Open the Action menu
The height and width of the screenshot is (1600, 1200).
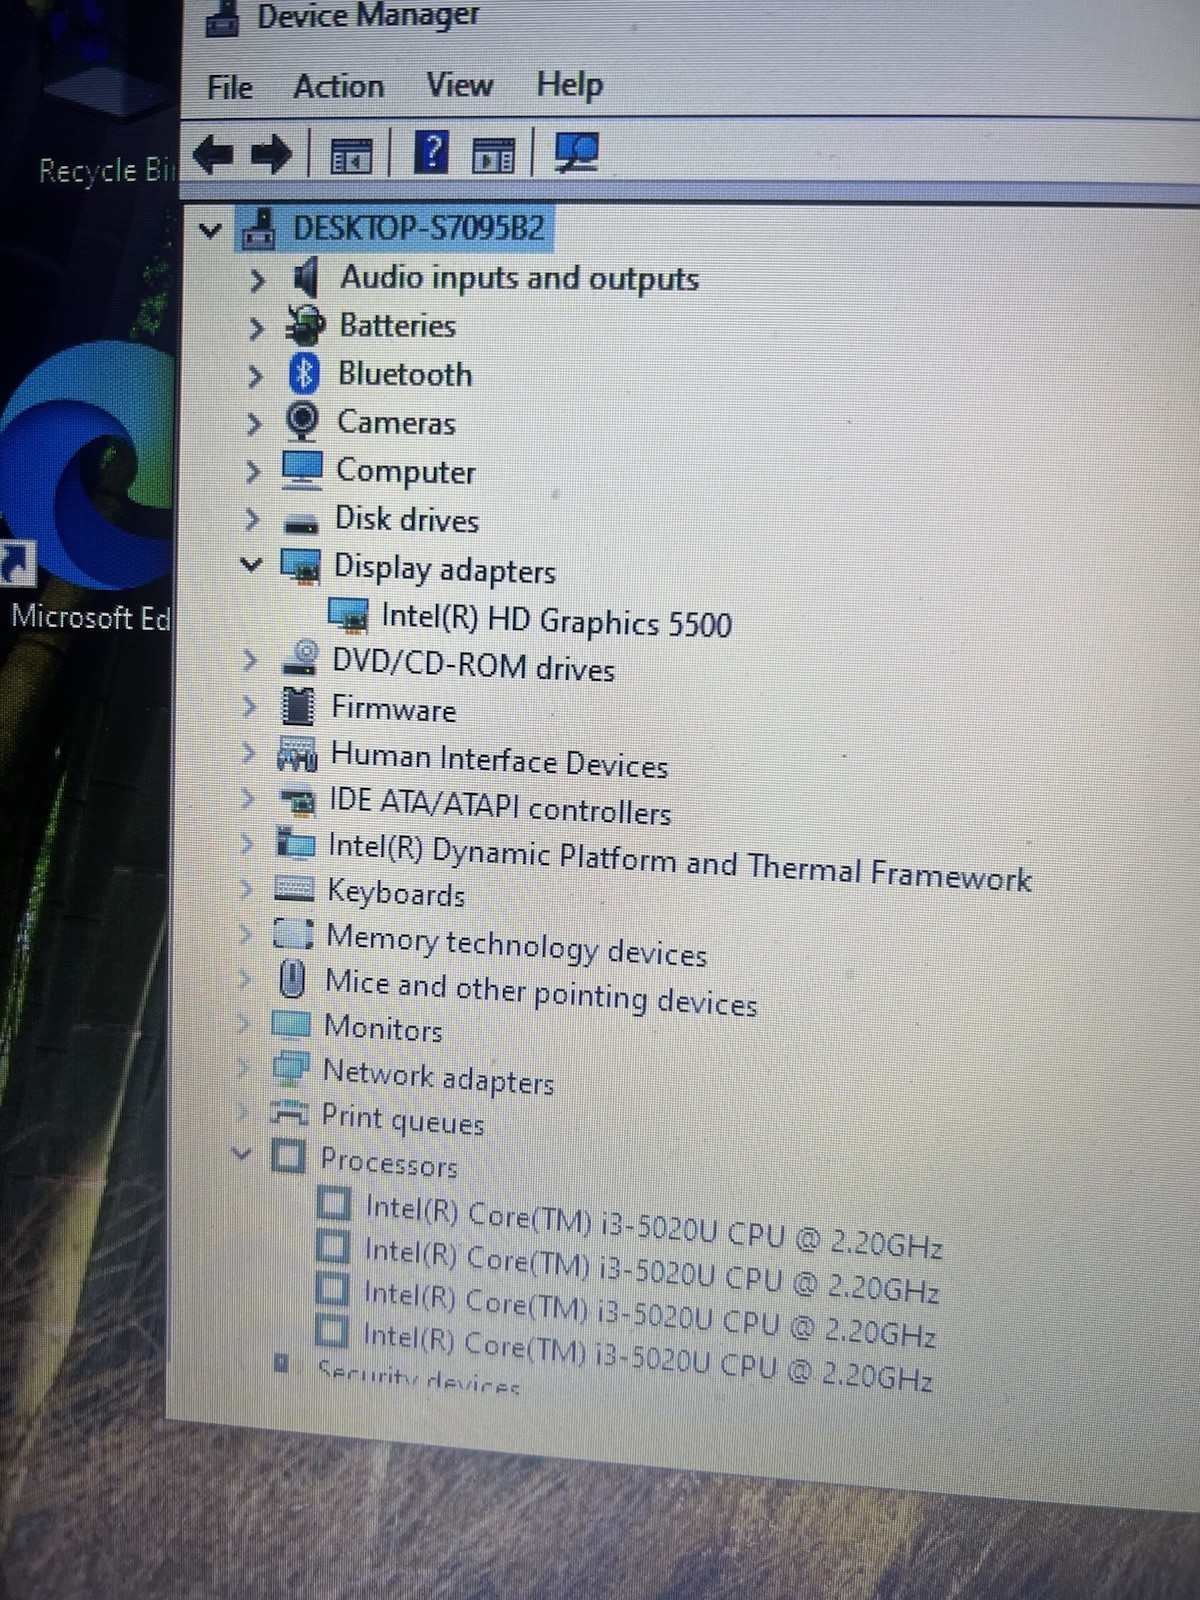pyautogui.click(x=338, y=86)
